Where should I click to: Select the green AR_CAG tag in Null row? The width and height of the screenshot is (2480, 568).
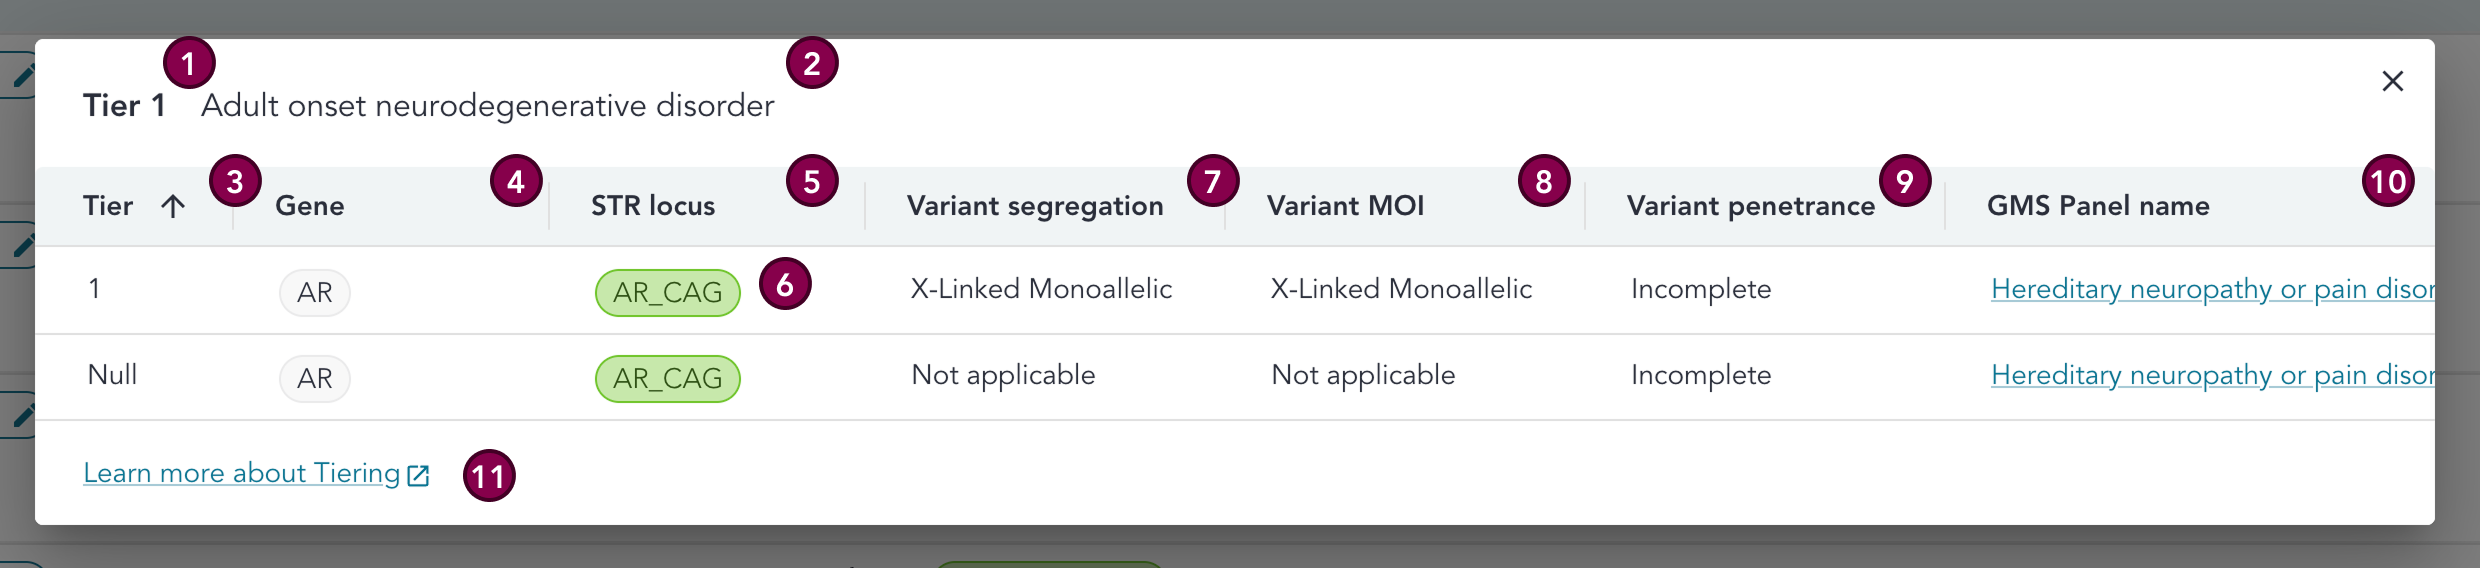pos(667,379)
